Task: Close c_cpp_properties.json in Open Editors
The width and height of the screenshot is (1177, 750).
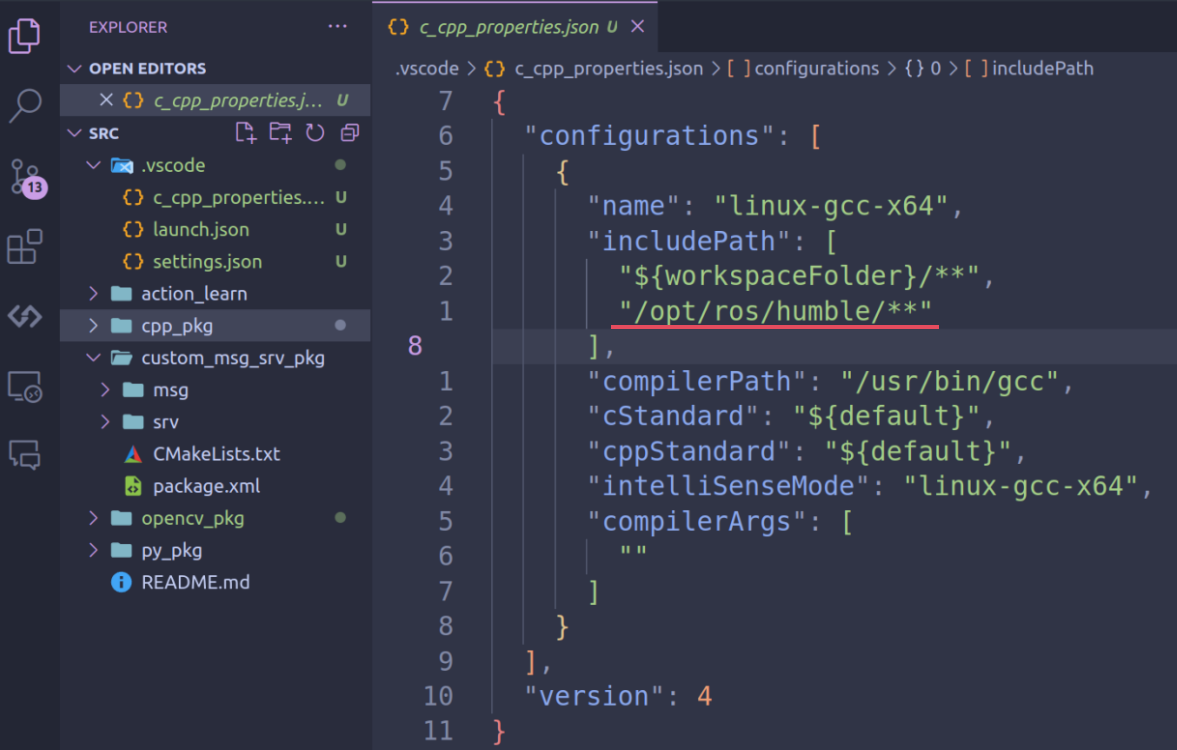Action: pyautogui.click(x=106, y=100)
